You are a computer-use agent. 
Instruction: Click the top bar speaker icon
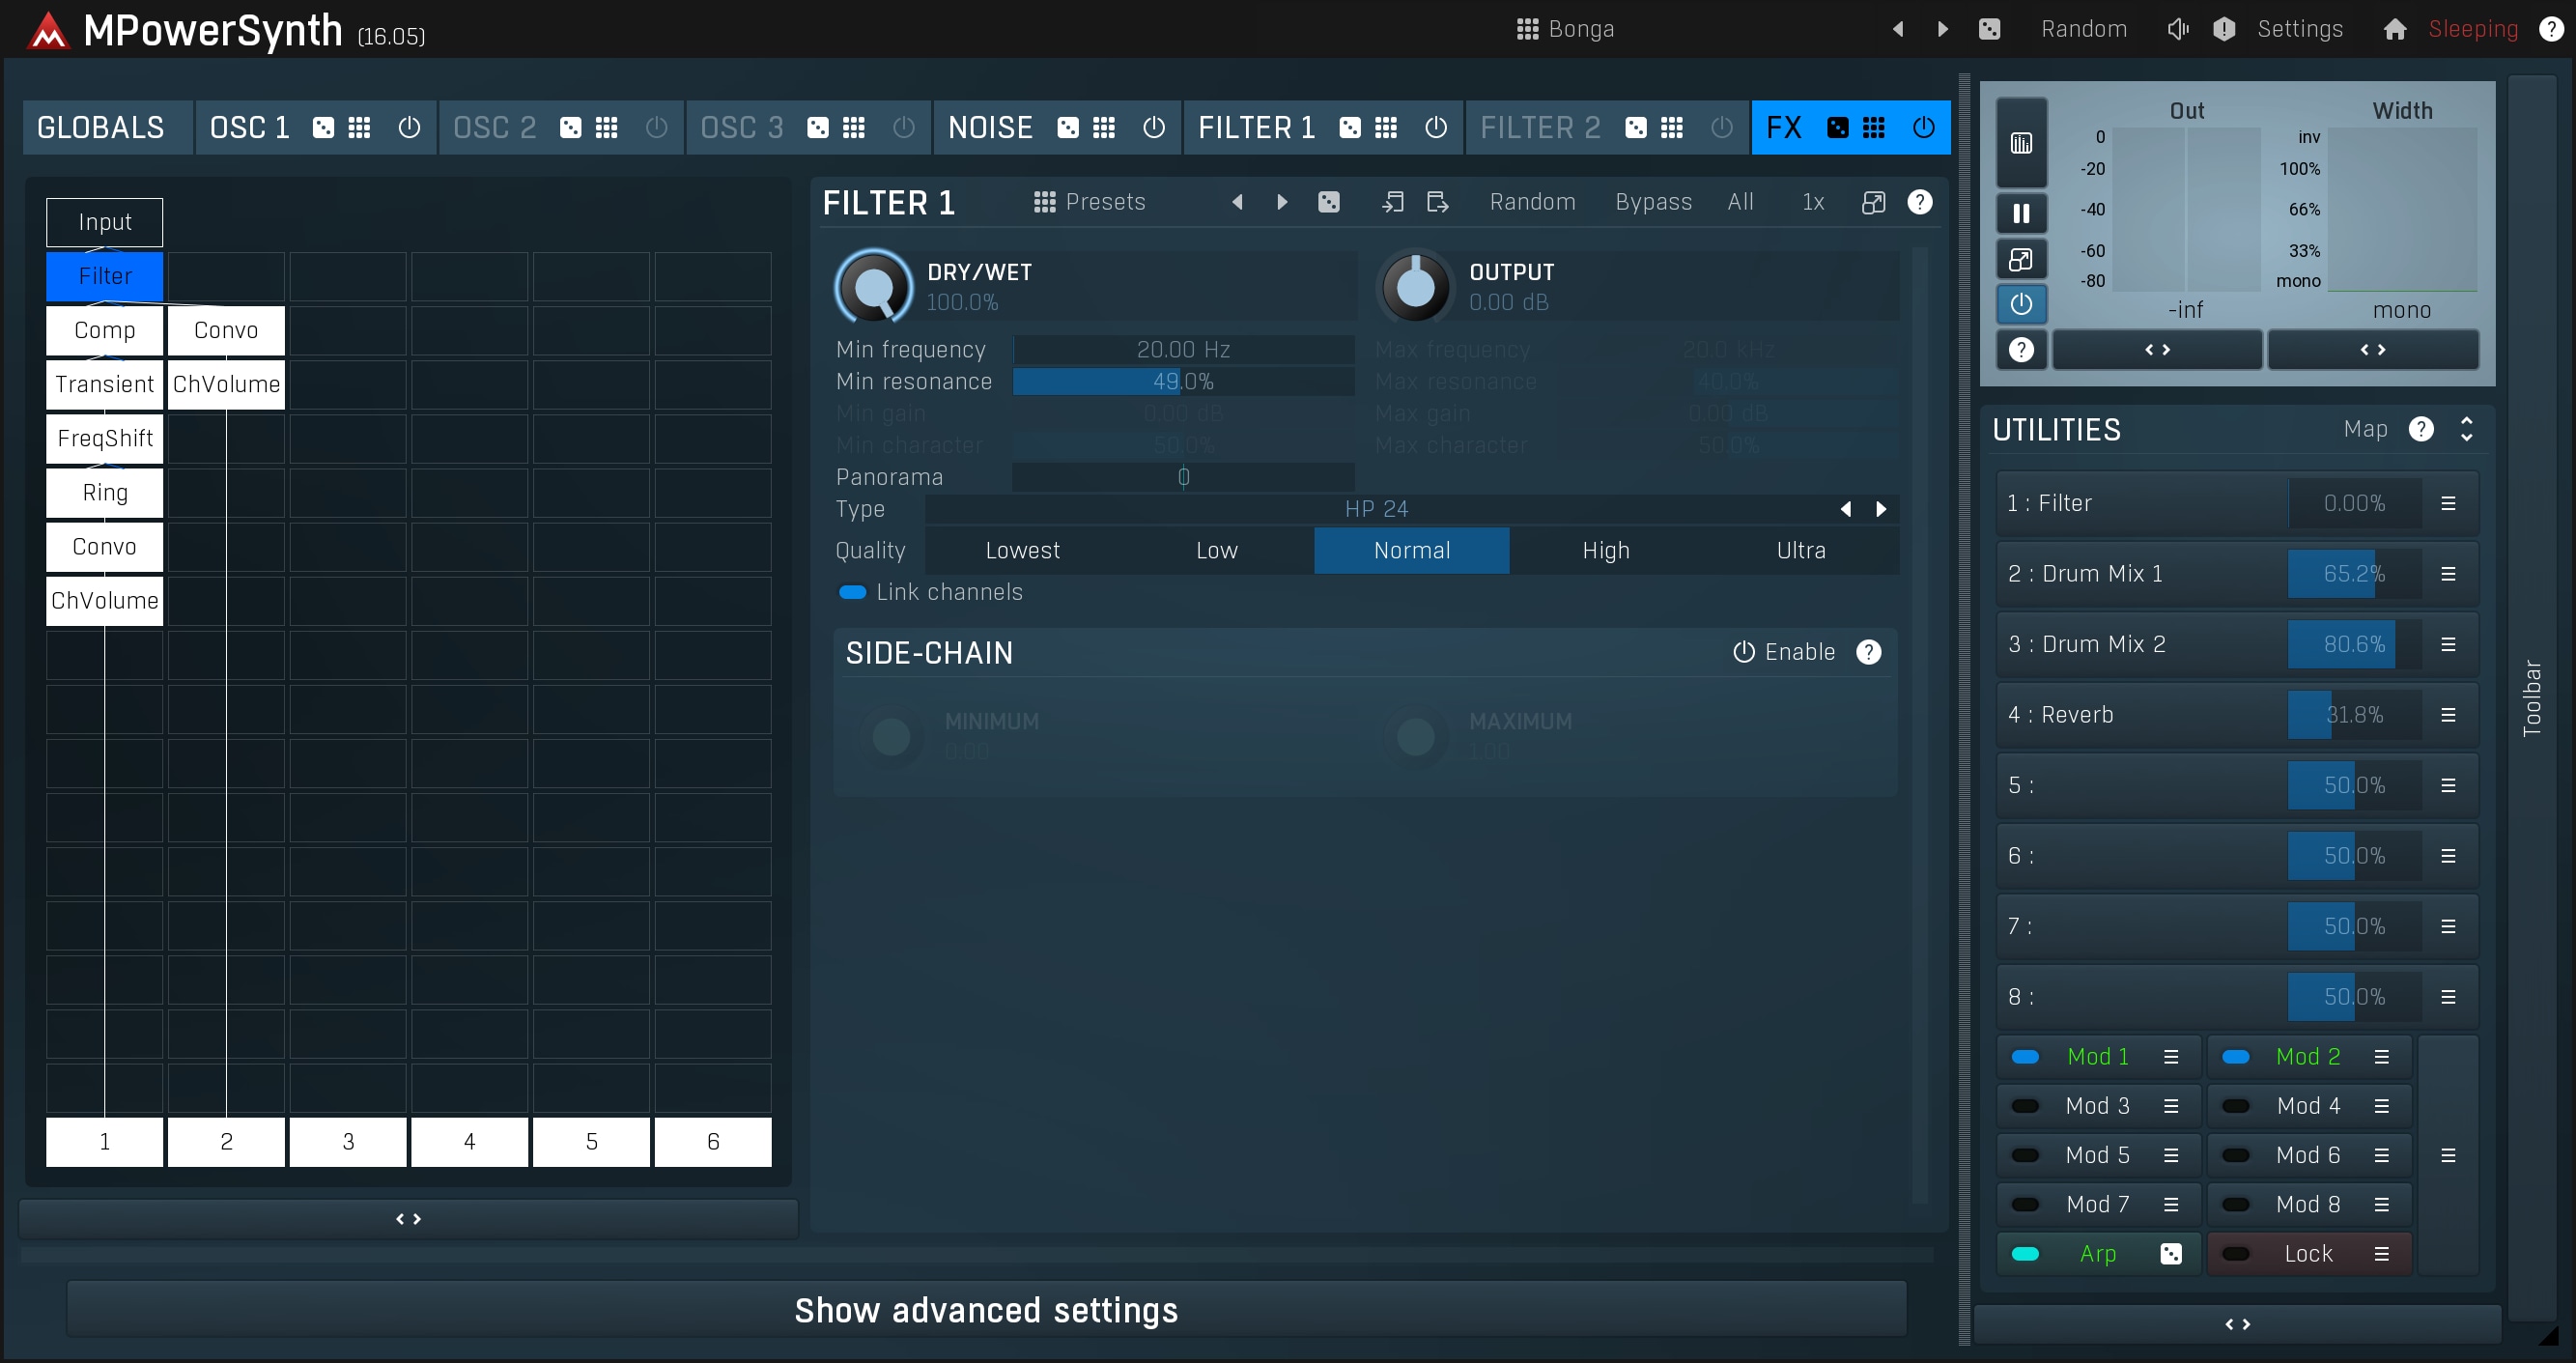point(2177,29)
